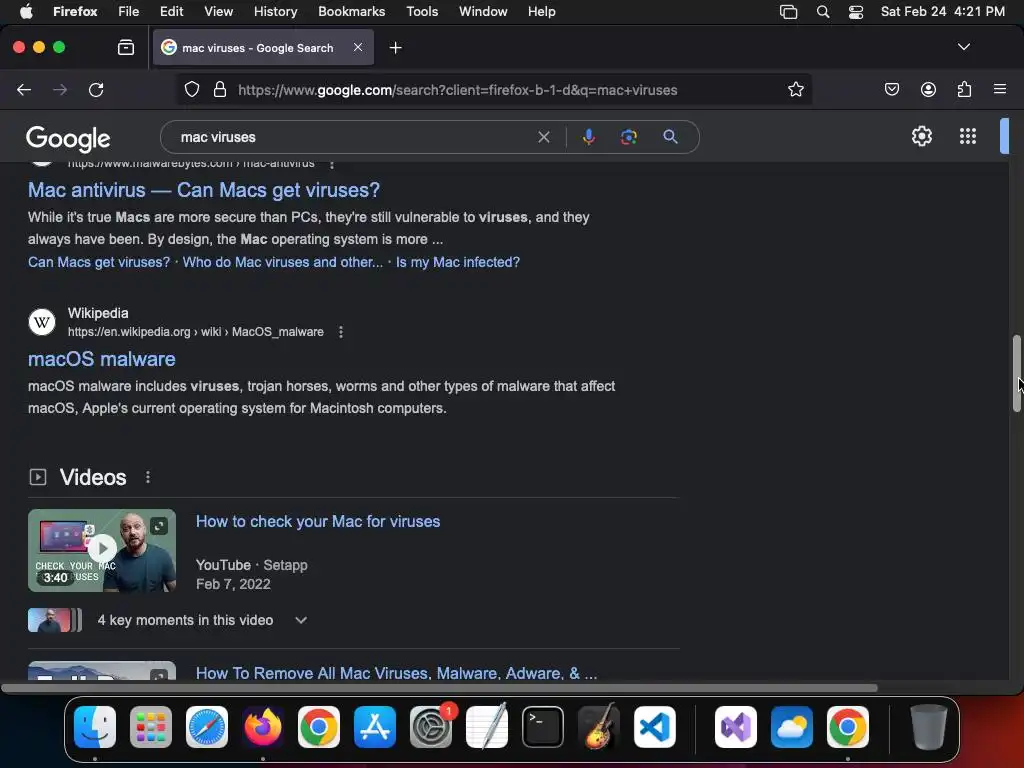This screenshot has width=1024, height=768.
Task: Open macOS Control Center
Action: [856, 12]
